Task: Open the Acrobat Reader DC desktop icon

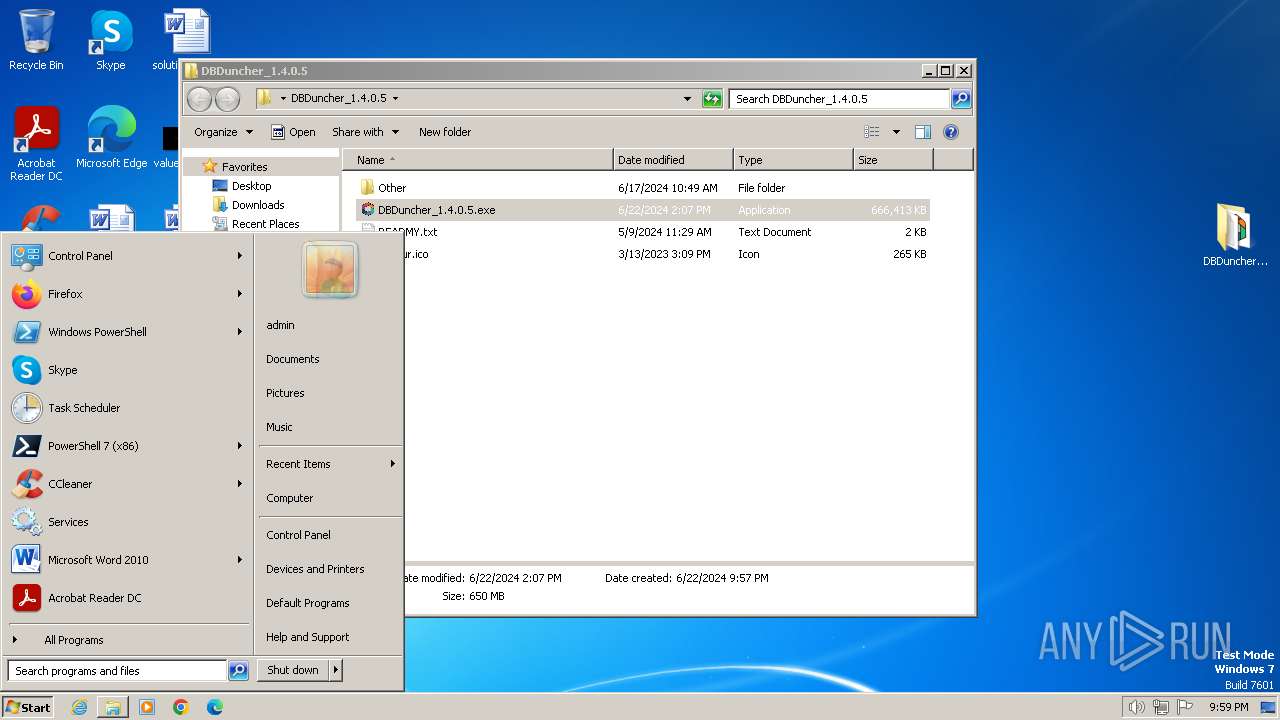Action: click(36, 144)
